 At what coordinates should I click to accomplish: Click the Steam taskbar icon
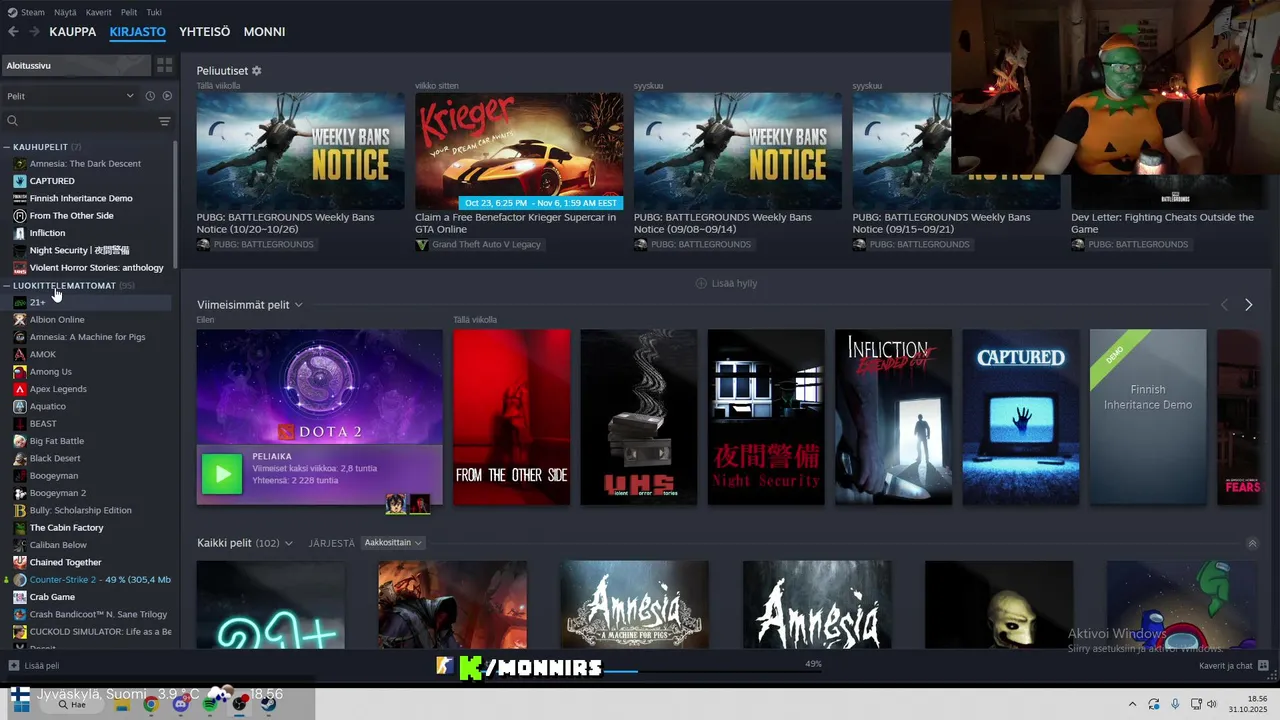[269, 704]
